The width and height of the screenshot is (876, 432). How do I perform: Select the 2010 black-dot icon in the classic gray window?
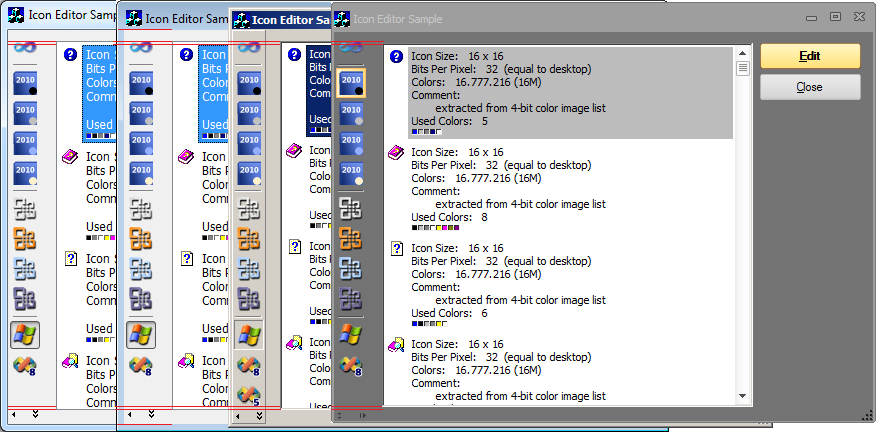pos(249,84)
